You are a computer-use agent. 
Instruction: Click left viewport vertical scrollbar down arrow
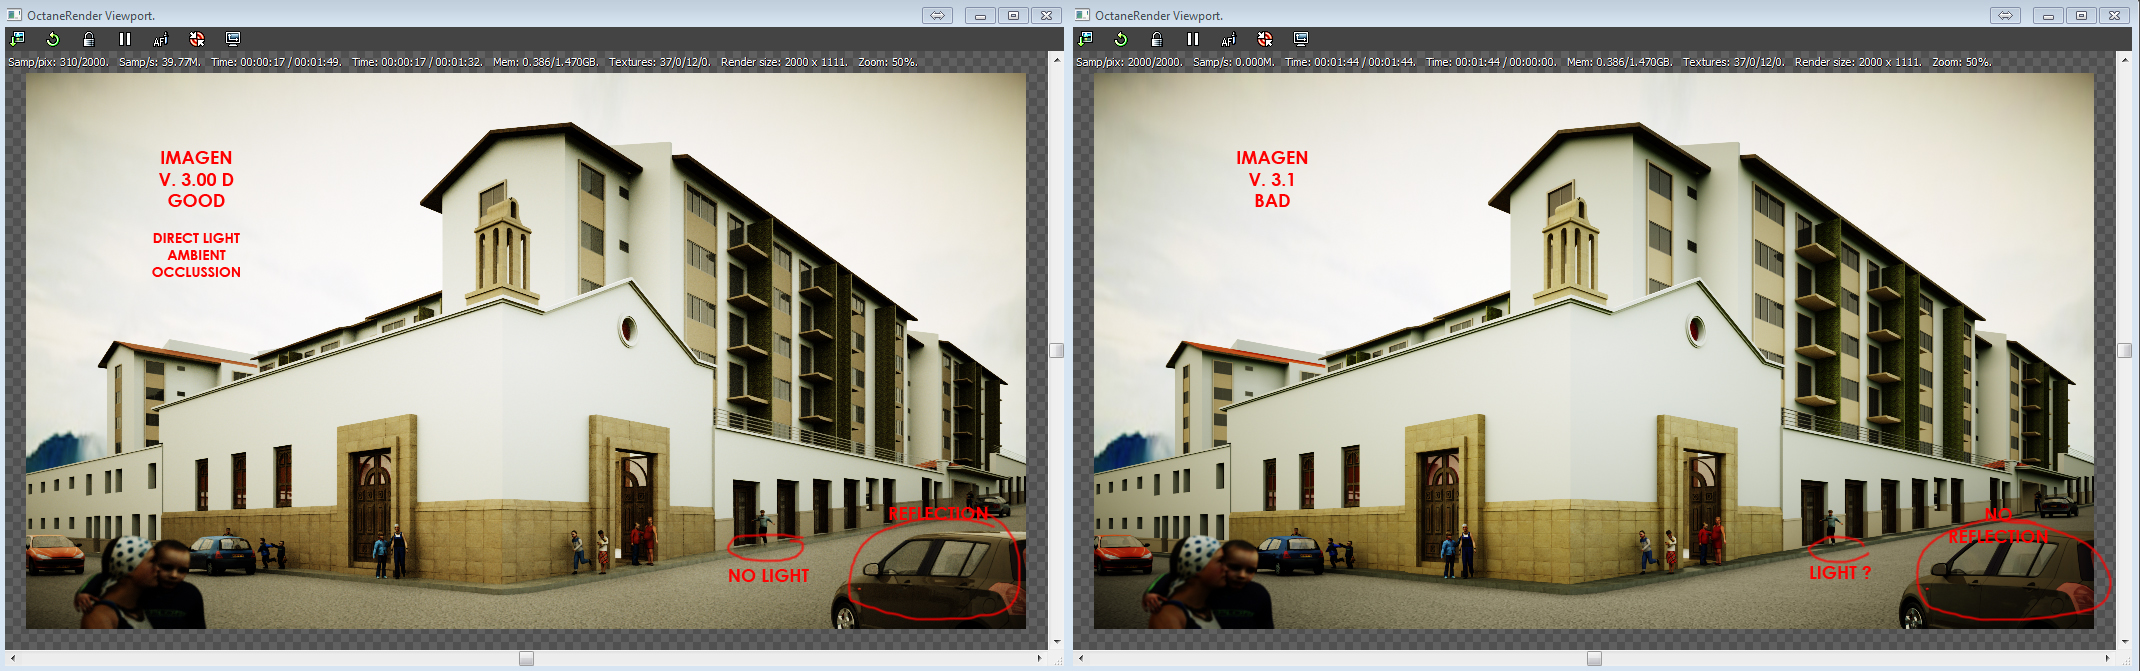click(1056, 642)
